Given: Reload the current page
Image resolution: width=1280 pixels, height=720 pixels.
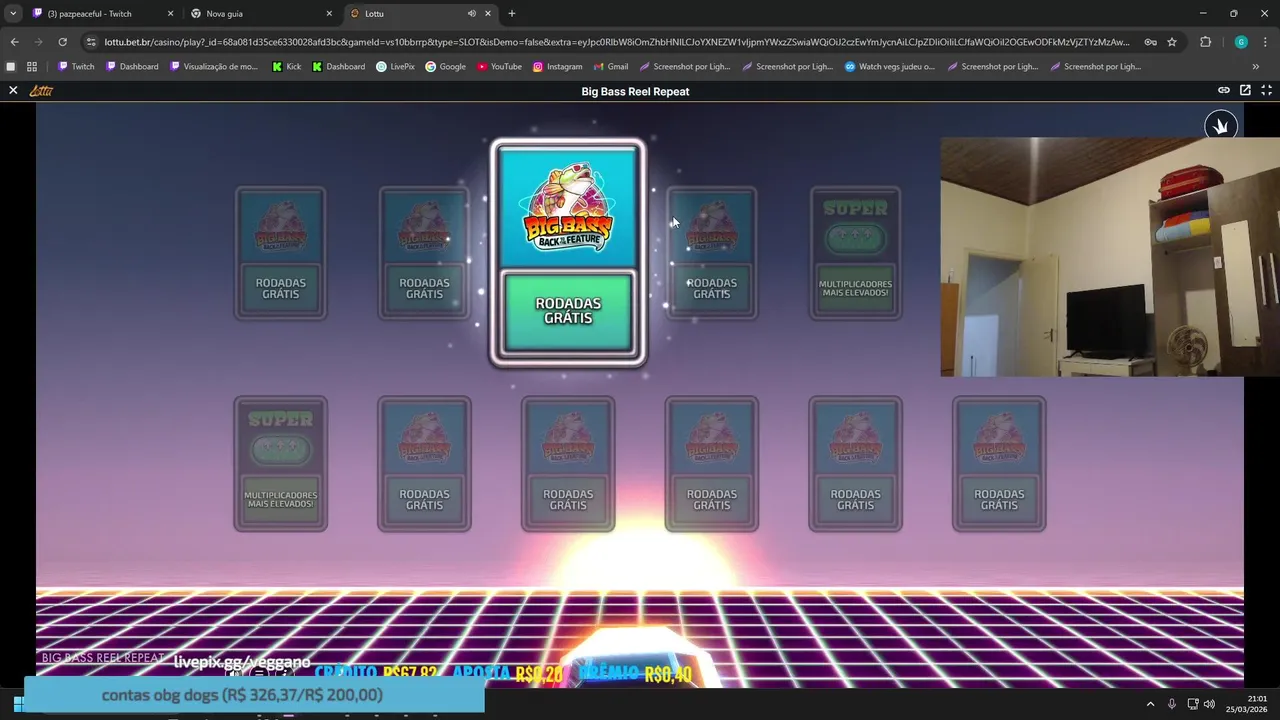Looking at the screenshot, I should (x=62, y=42).
